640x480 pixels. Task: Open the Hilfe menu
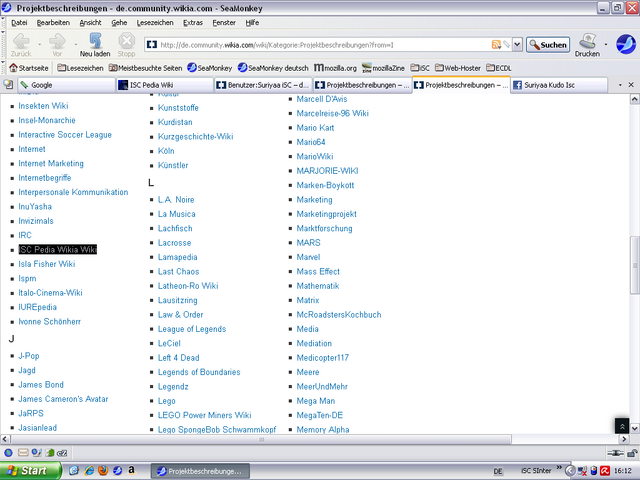252,22
